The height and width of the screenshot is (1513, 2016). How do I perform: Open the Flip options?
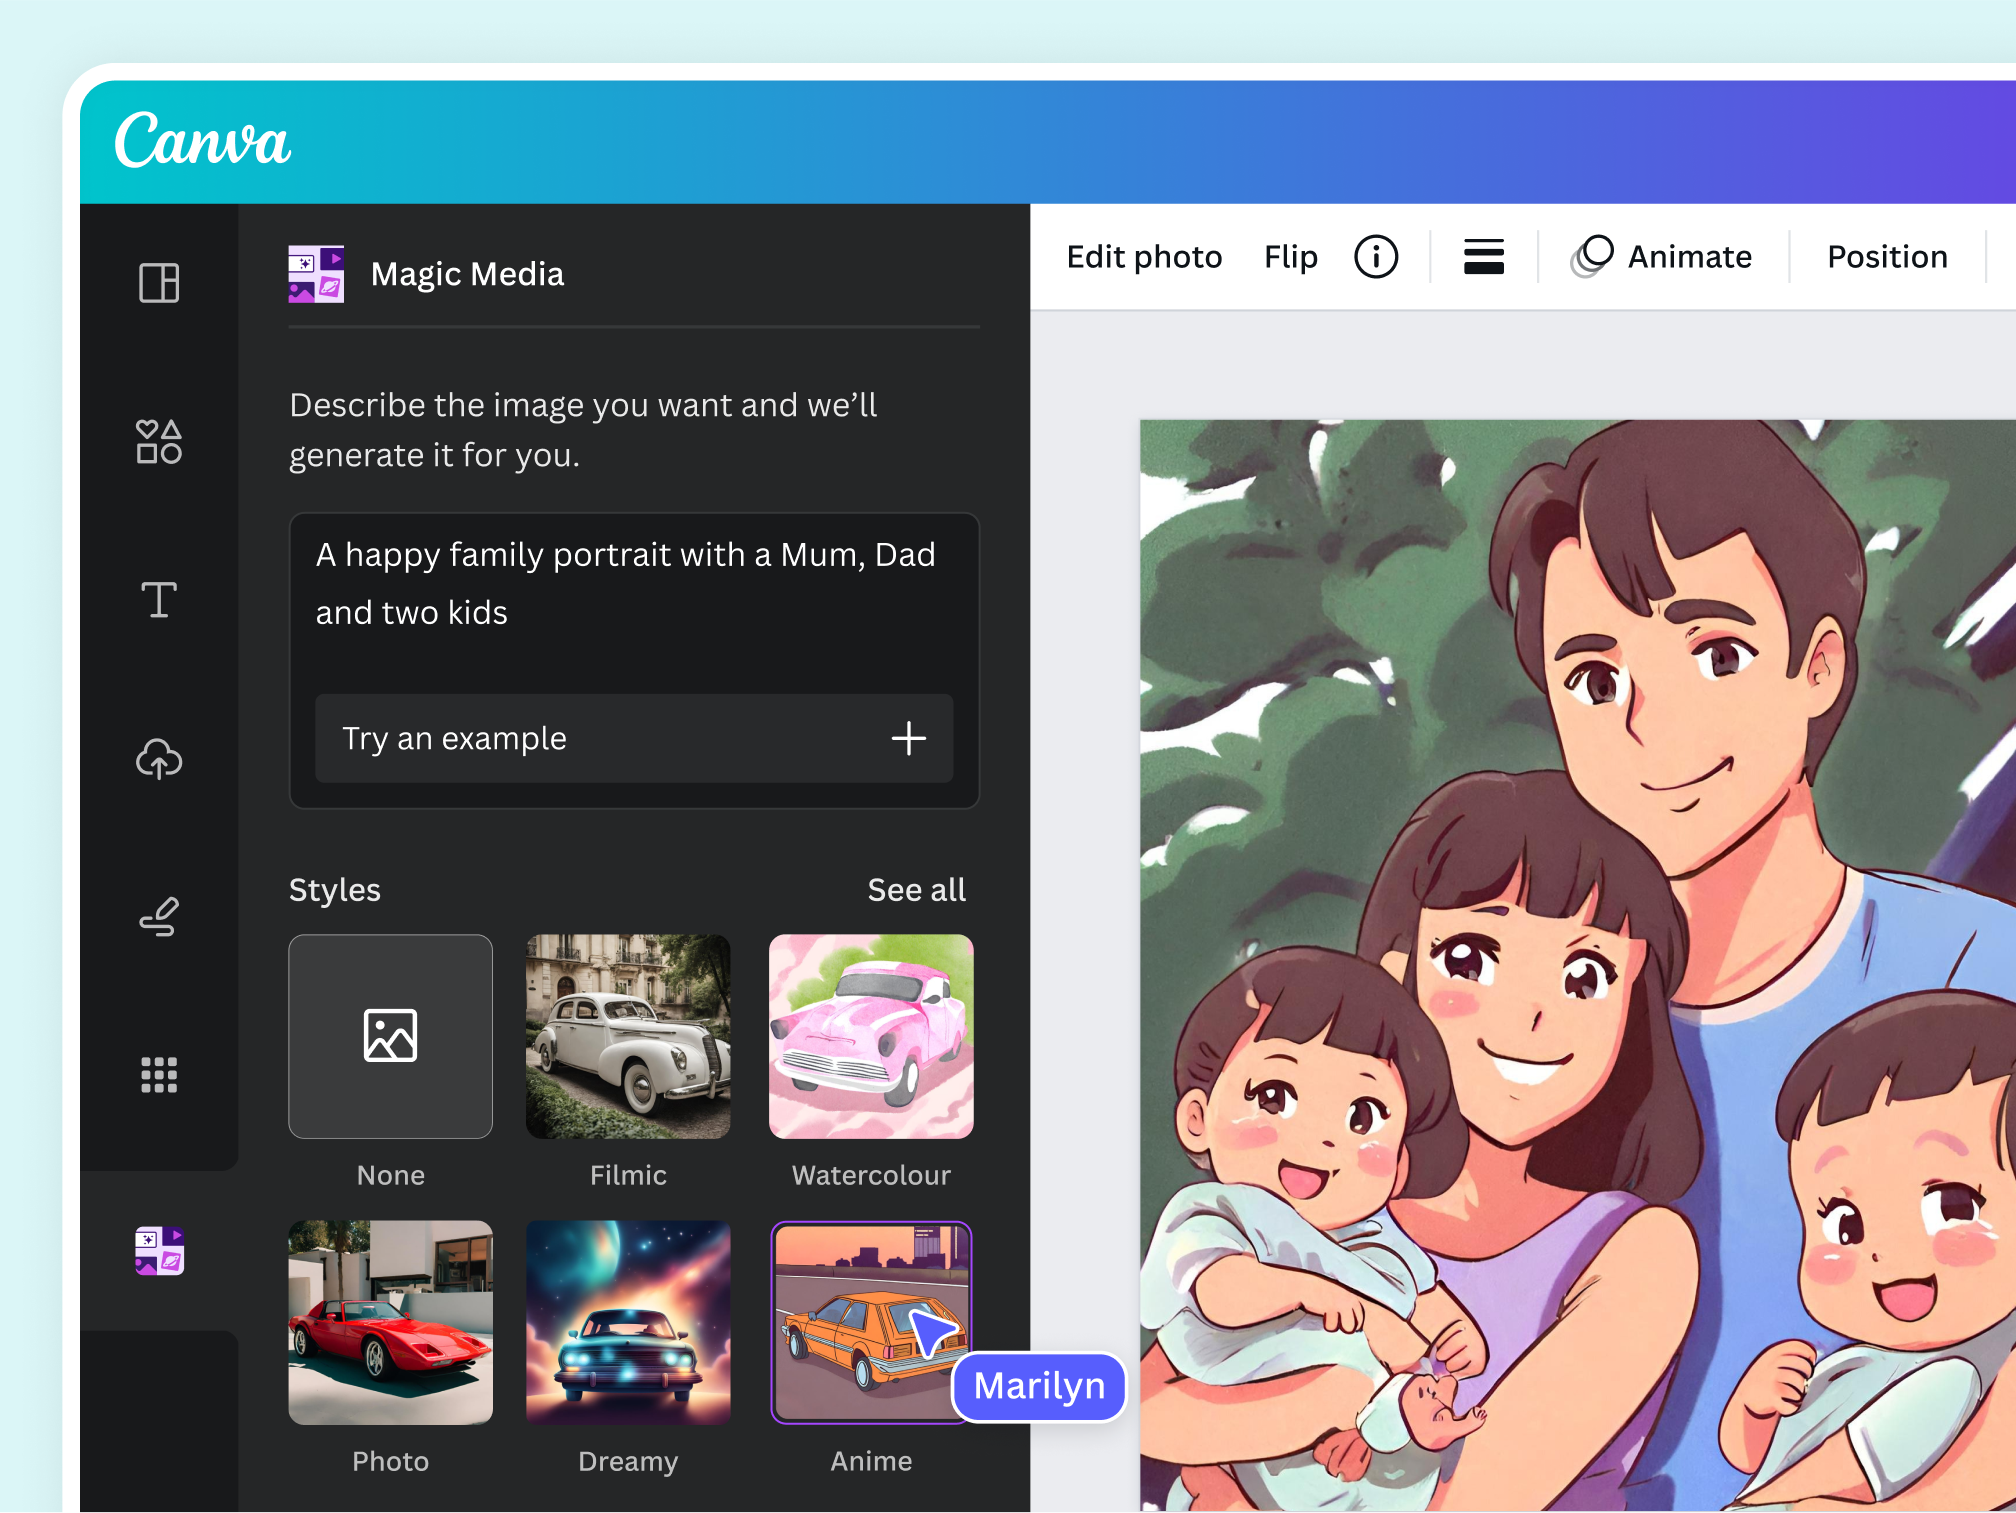[1290, 257]
